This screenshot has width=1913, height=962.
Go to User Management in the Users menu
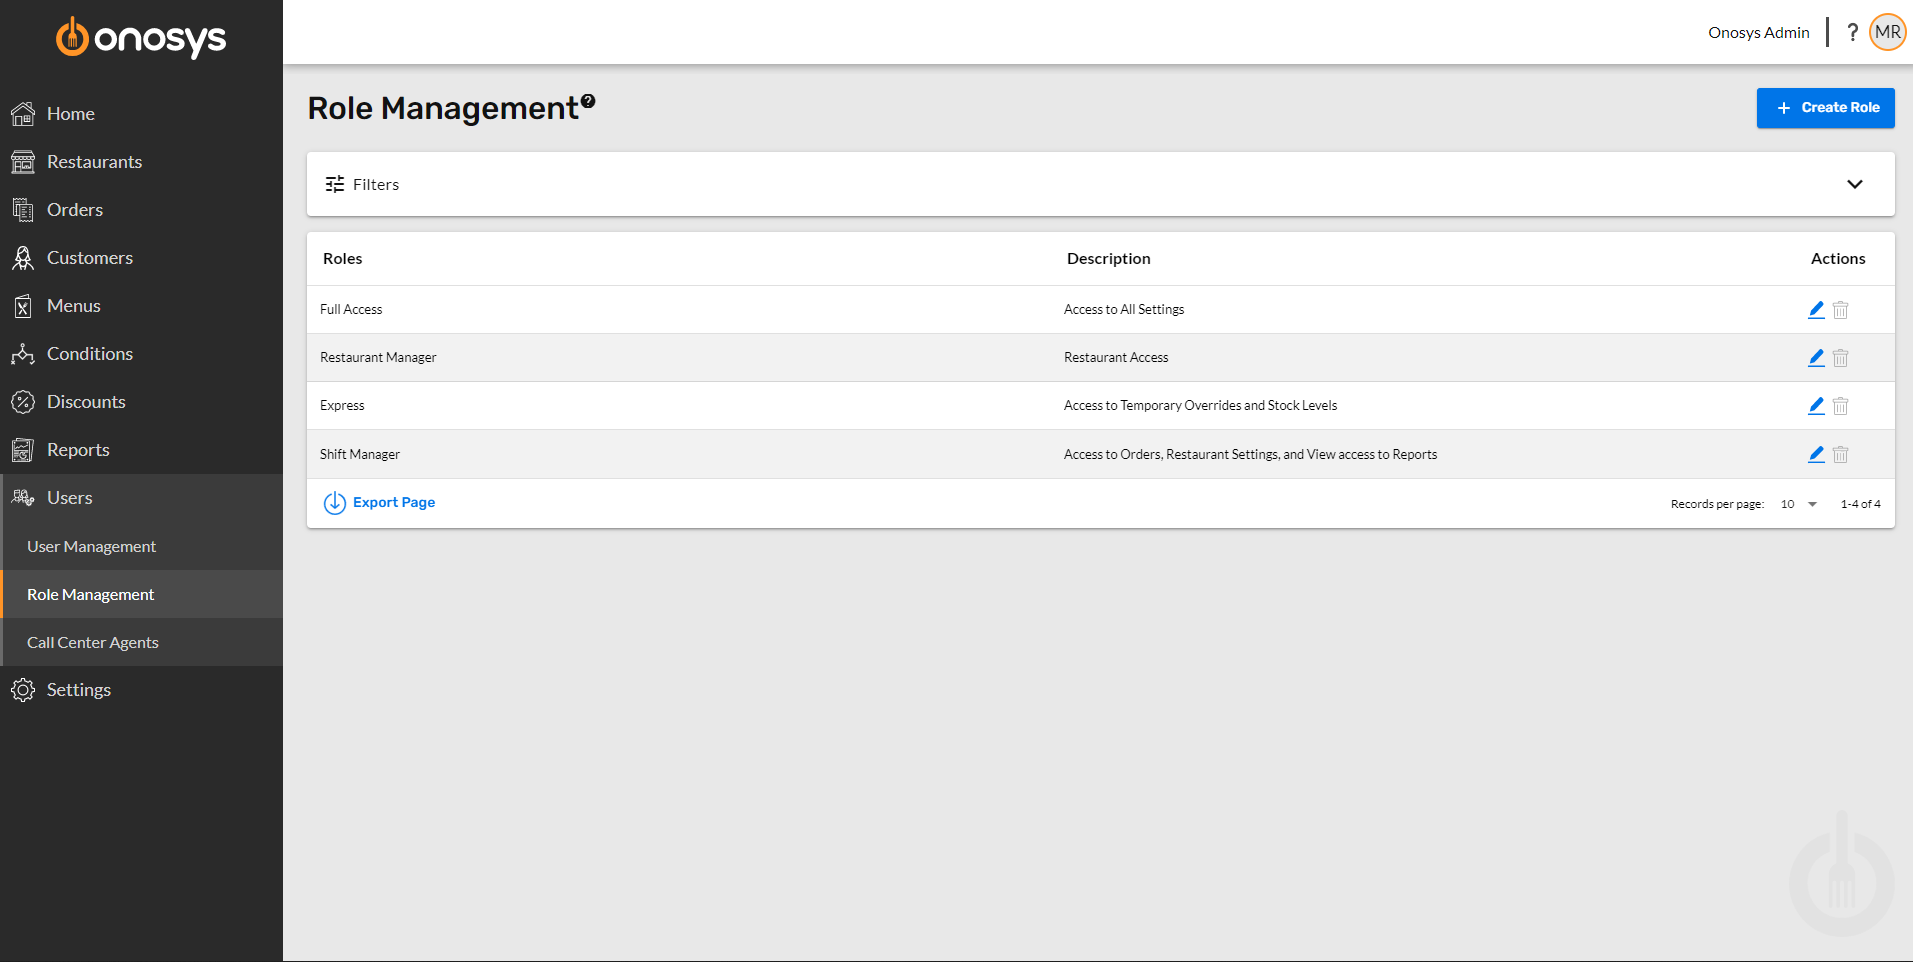point(91,546)
